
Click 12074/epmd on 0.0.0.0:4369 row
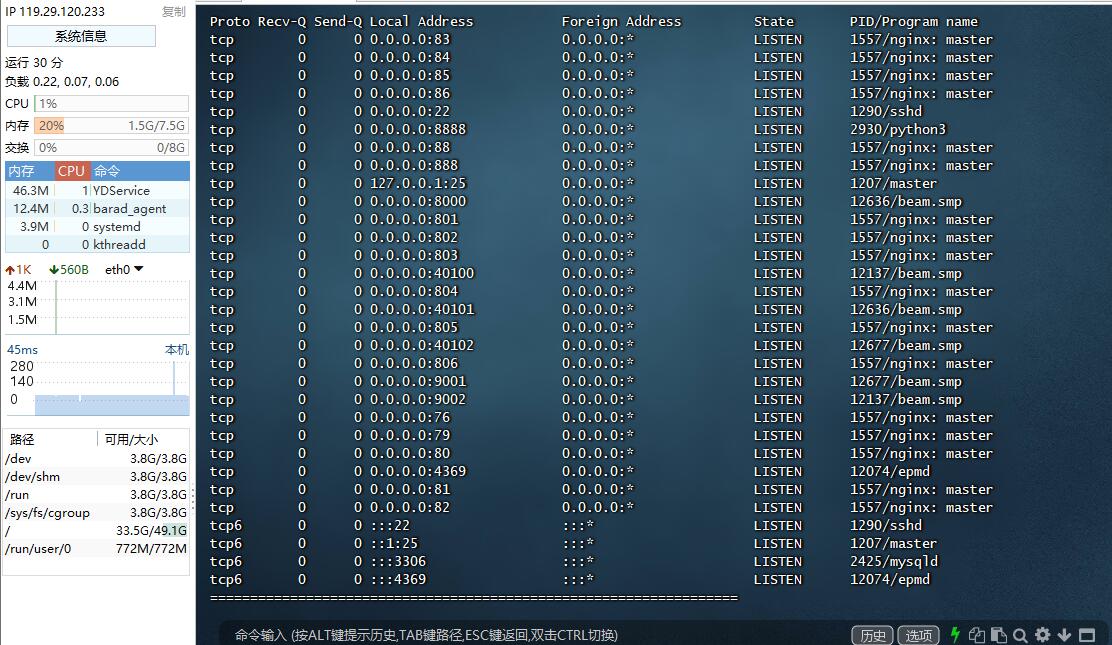click(889, 471)
